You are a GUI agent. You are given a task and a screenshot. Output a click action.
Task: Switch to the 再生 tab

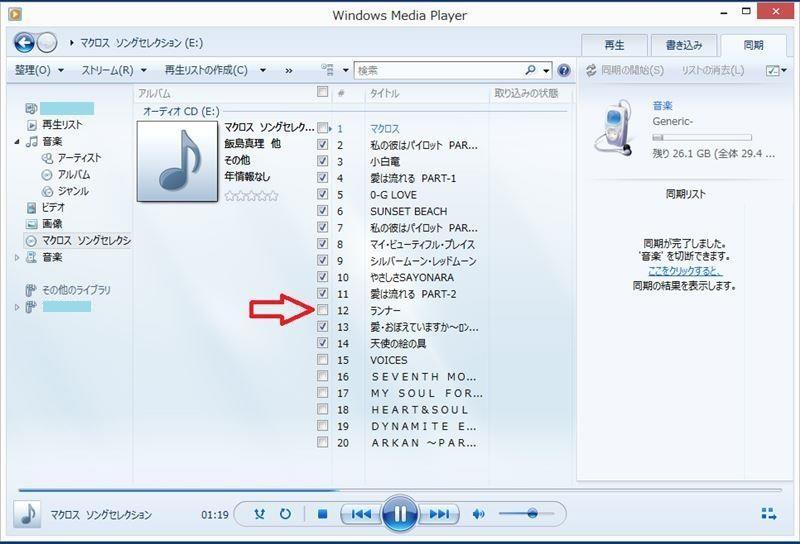click(614, 45)
